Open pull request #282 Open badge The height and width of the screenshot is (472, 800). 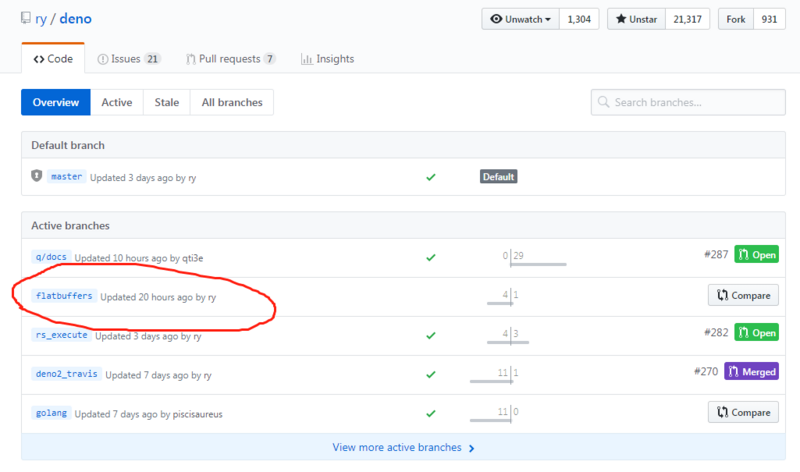point(757,332)
